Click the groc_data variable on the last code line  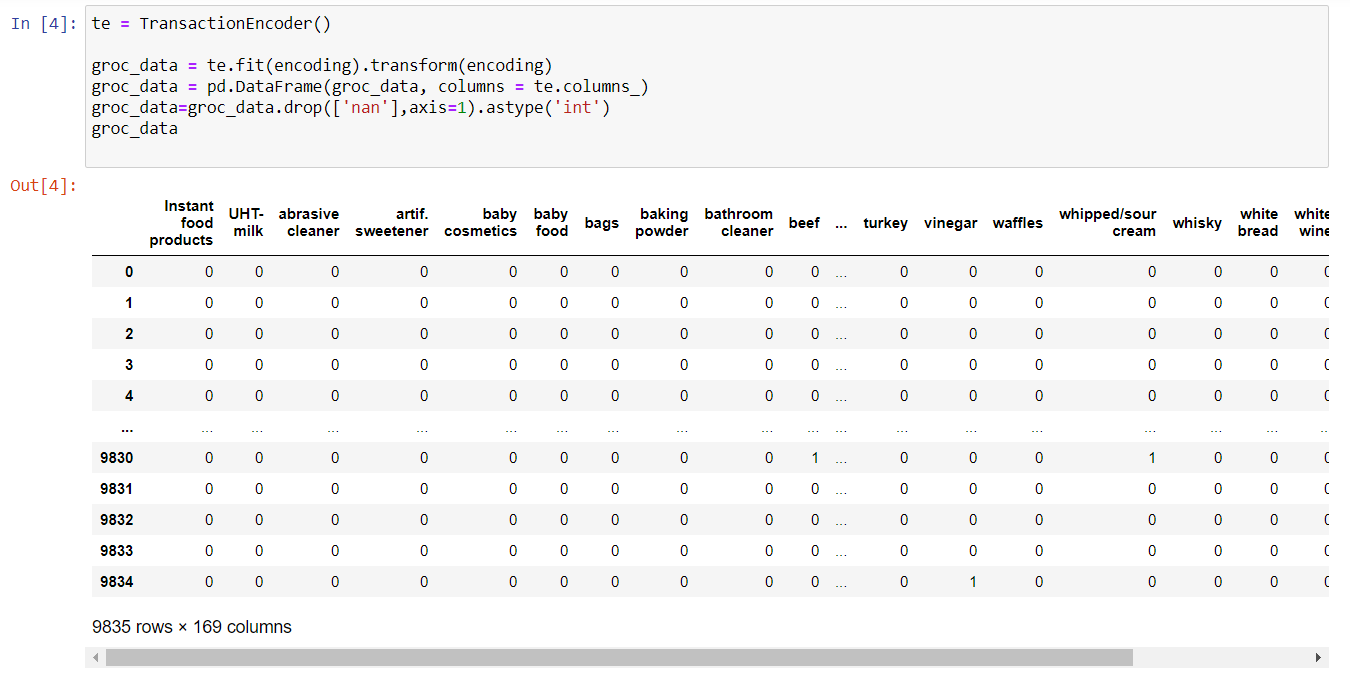134,128
